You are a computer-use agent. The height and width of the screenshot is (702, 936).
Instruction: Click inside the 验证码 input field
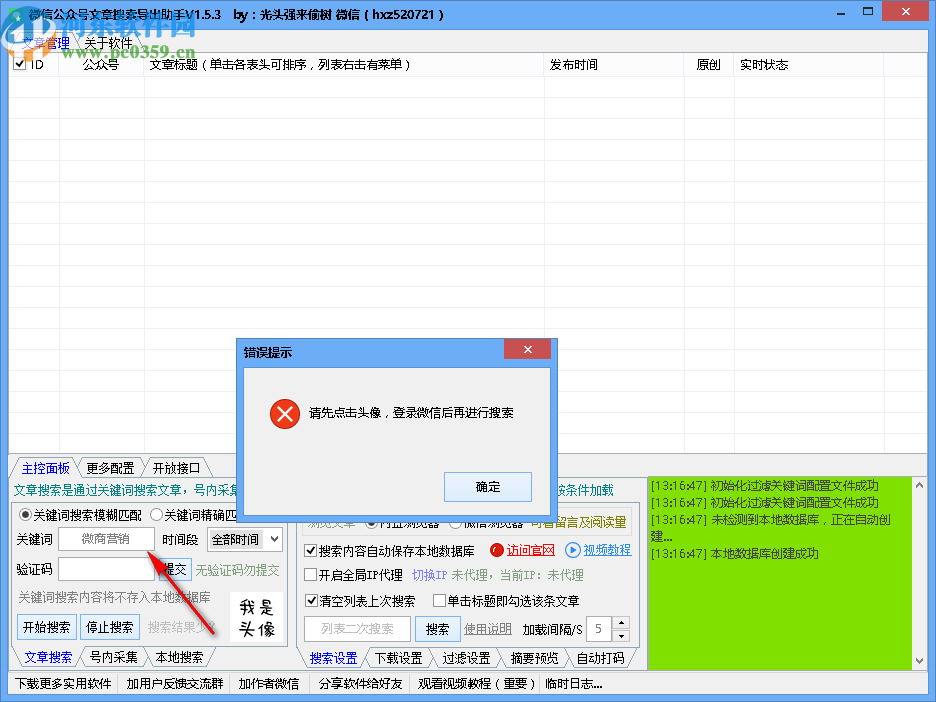[x=106, y=569]
